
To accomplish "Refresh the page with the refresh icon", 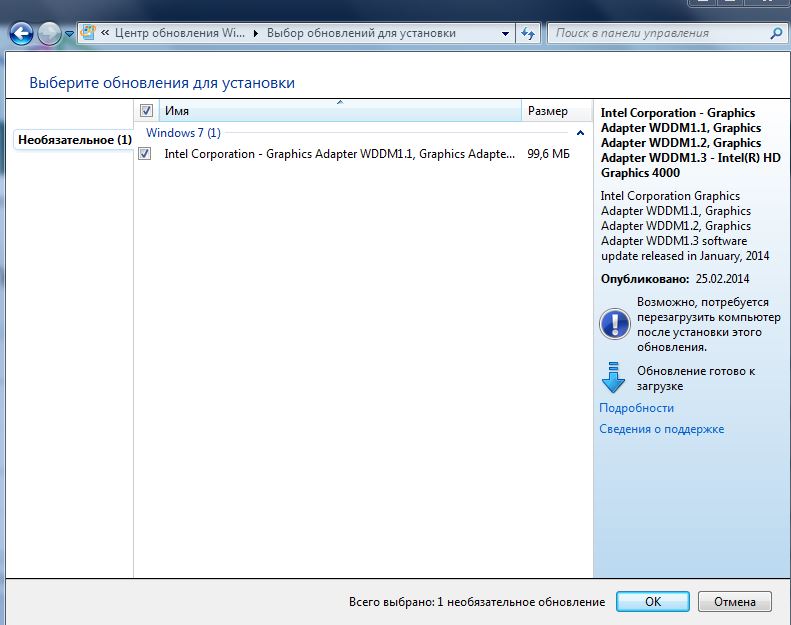I will pos(528,34).
